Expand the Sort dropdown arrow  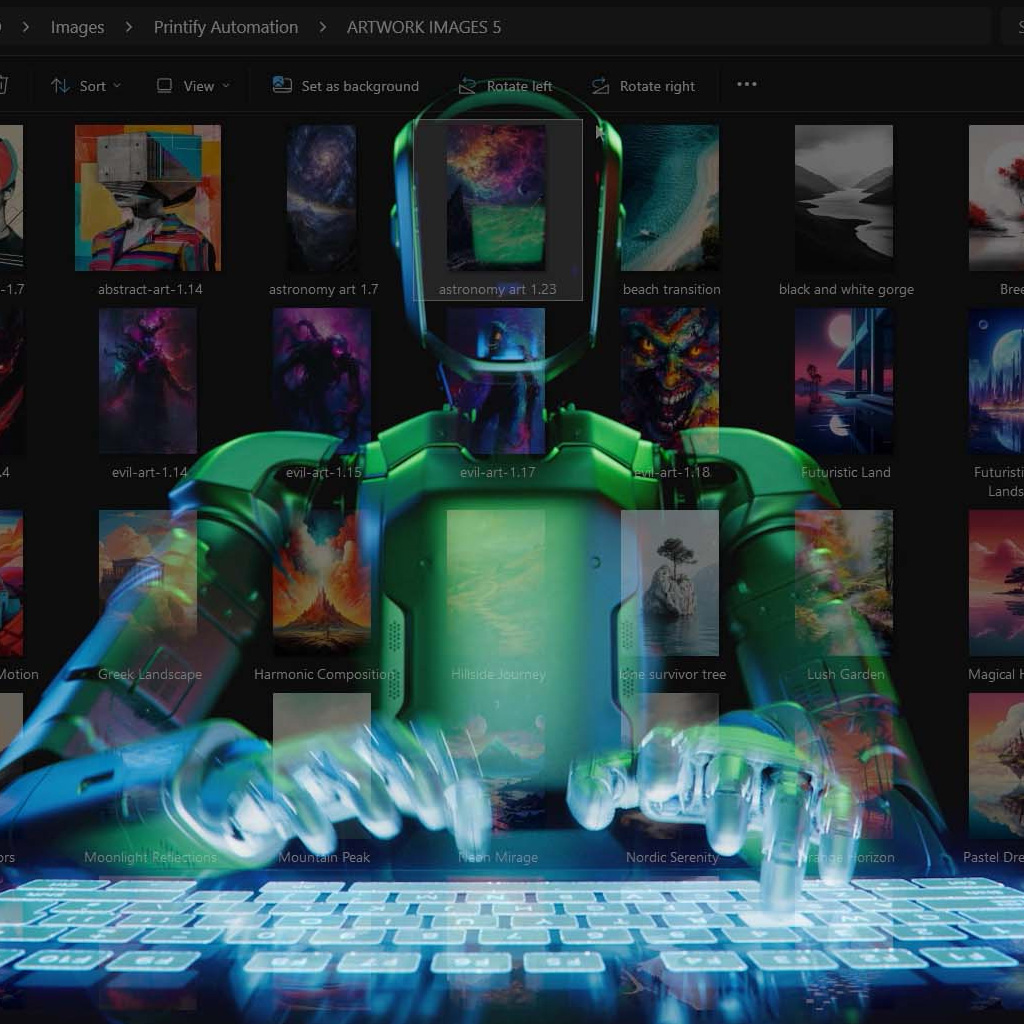[x=117, y=86]
